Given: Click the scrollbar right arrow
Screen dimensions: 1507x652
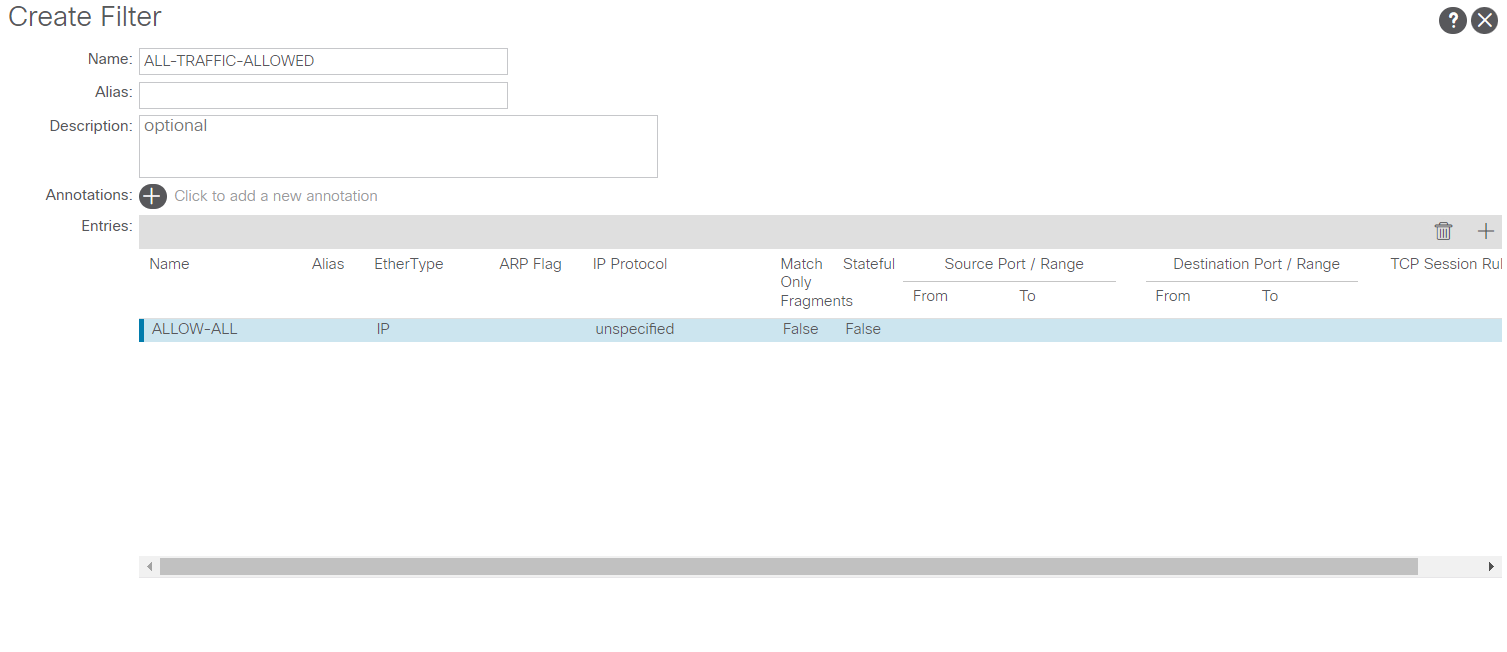Looking at the screenshot, I should coord(1491,567).
